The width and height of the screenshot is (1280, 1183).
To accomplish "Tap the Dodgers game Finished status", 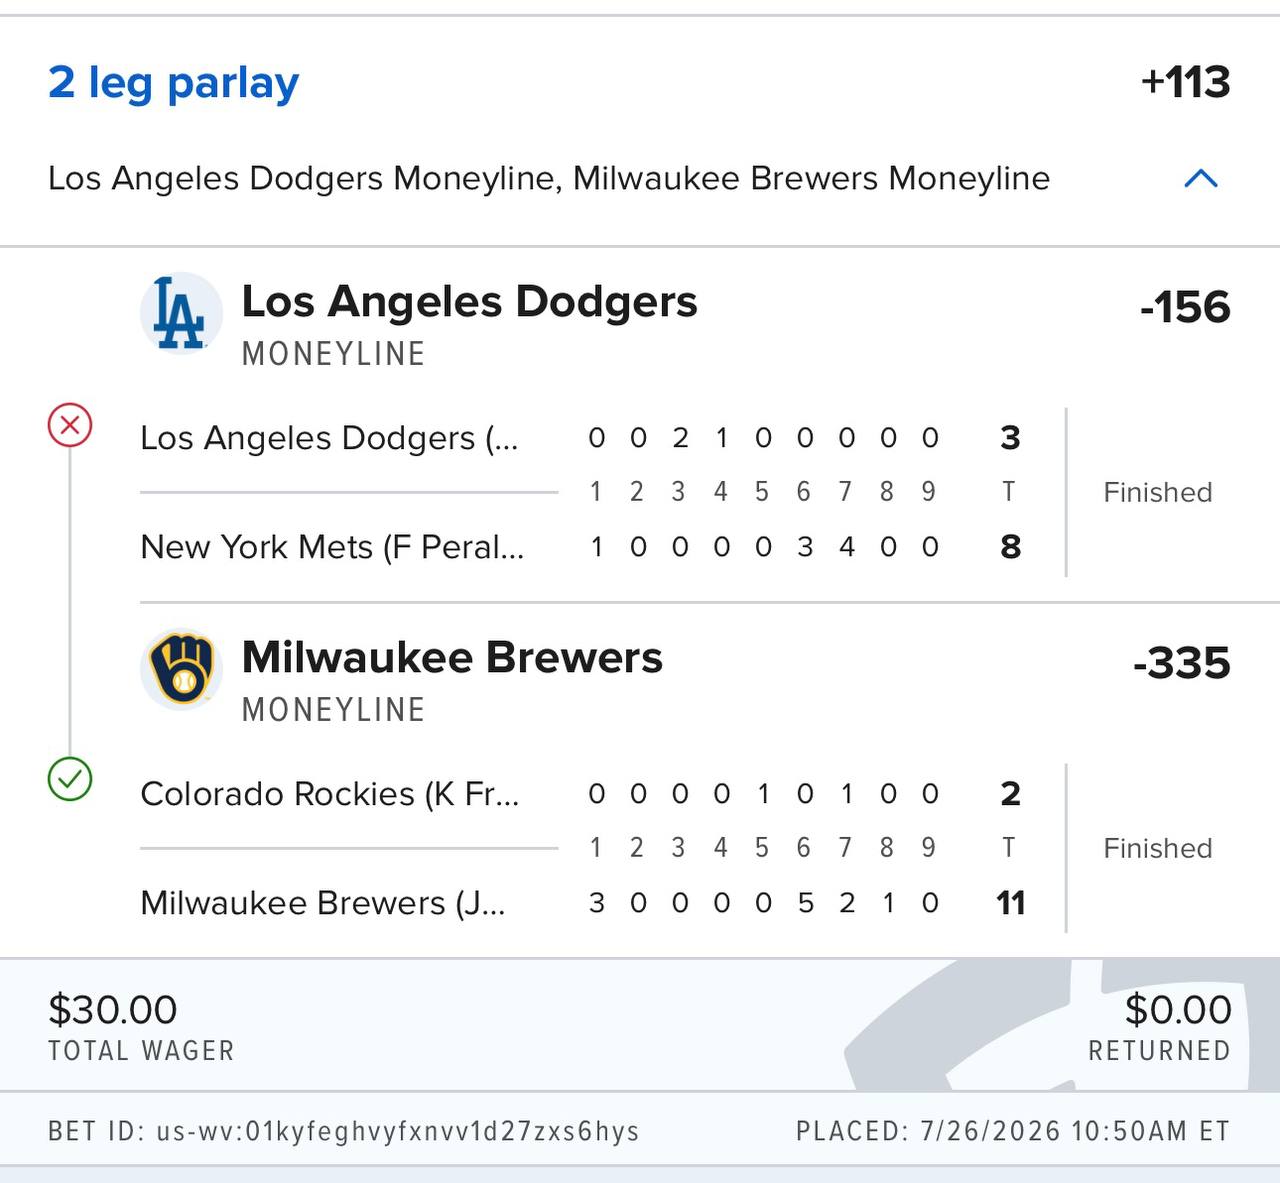I will (x=1157, y=492).
